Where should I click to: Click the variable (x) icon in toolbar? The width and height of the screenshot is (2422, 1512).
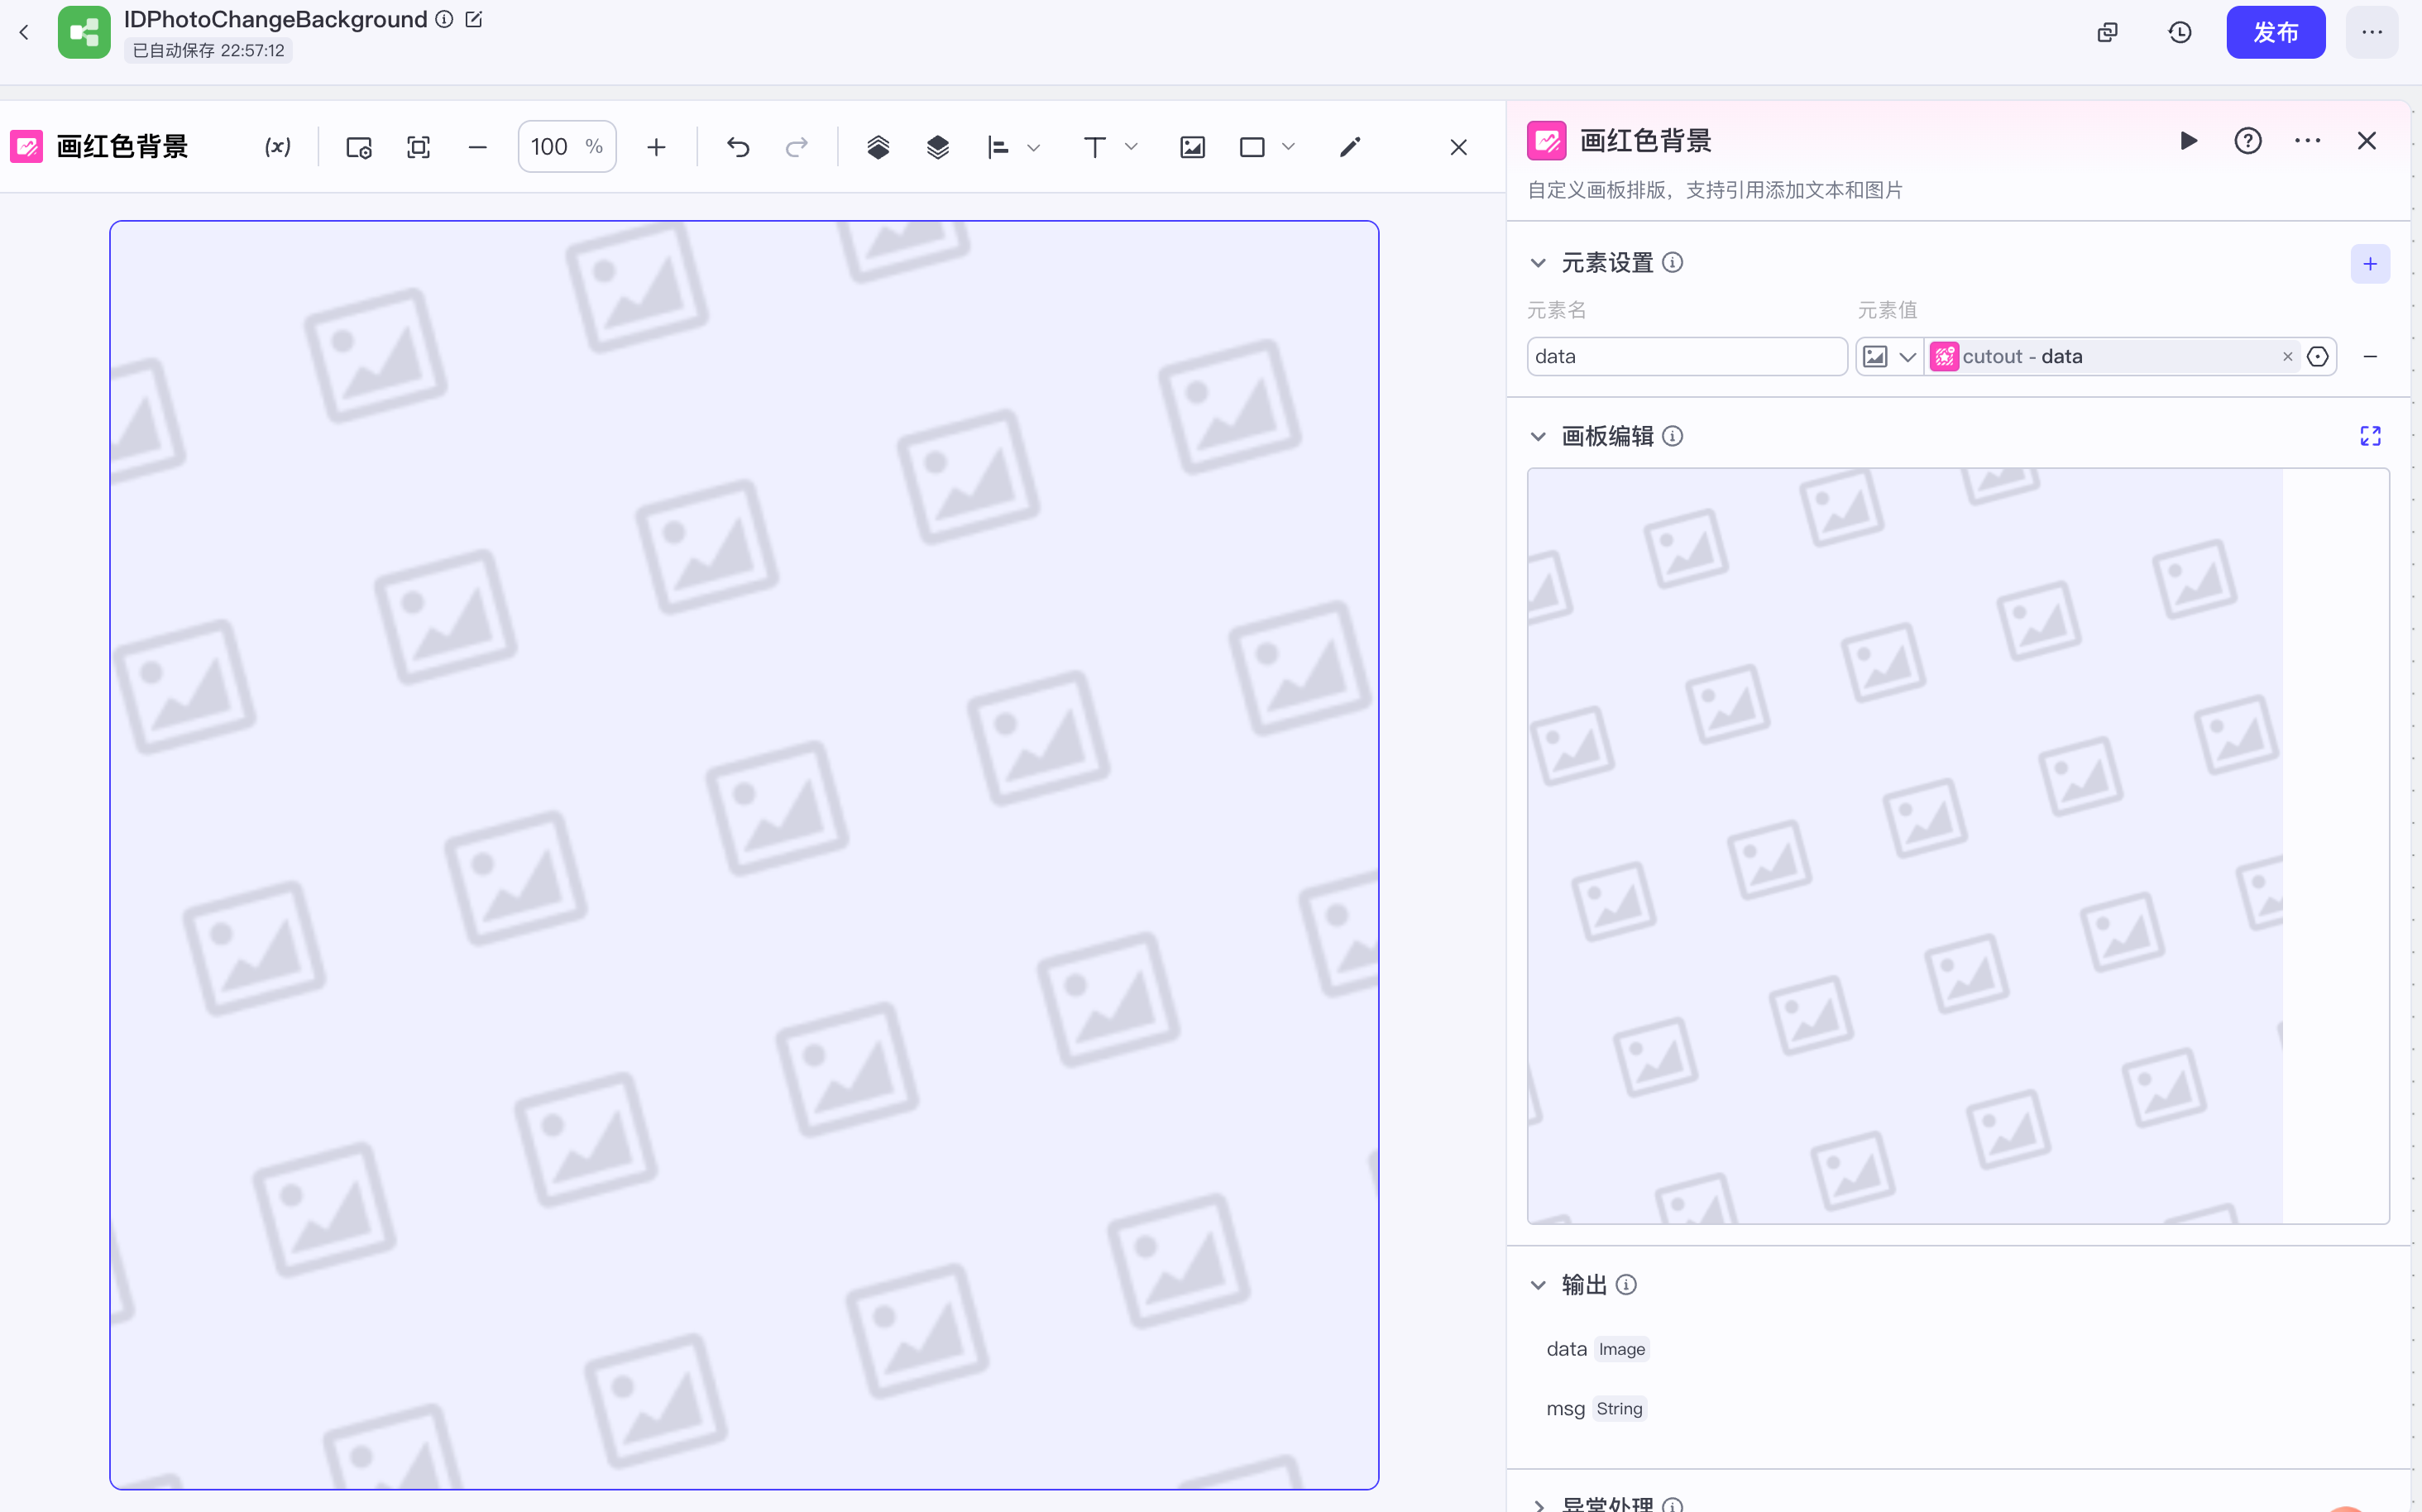[x=277, y=147]
